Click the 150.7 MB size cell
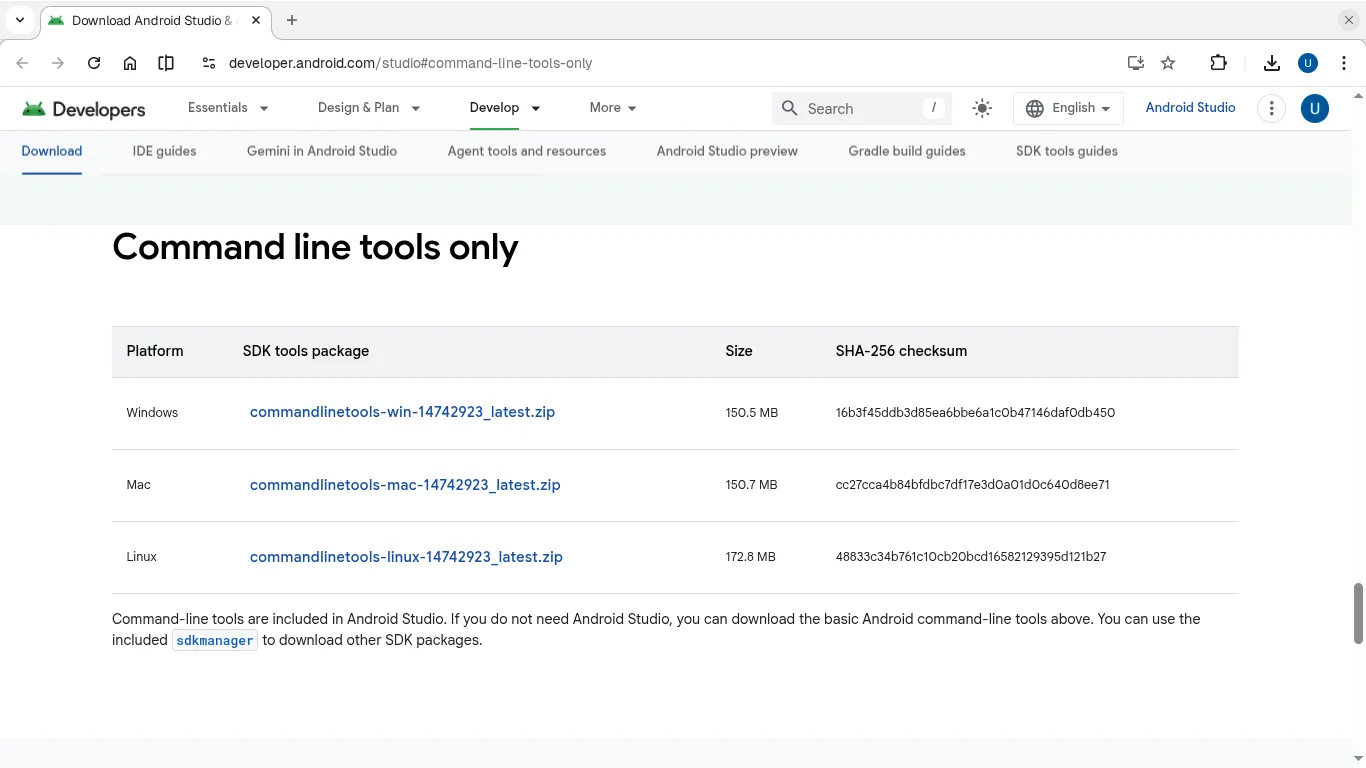Screen dimensions: 1366x768 click(751, 485)
